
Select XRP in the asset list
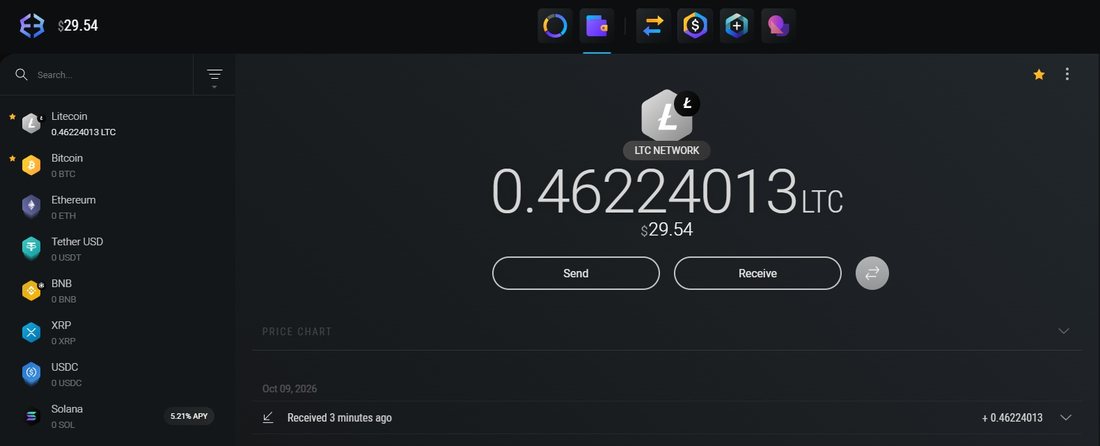pyautogui.click(x=118, y=332)
